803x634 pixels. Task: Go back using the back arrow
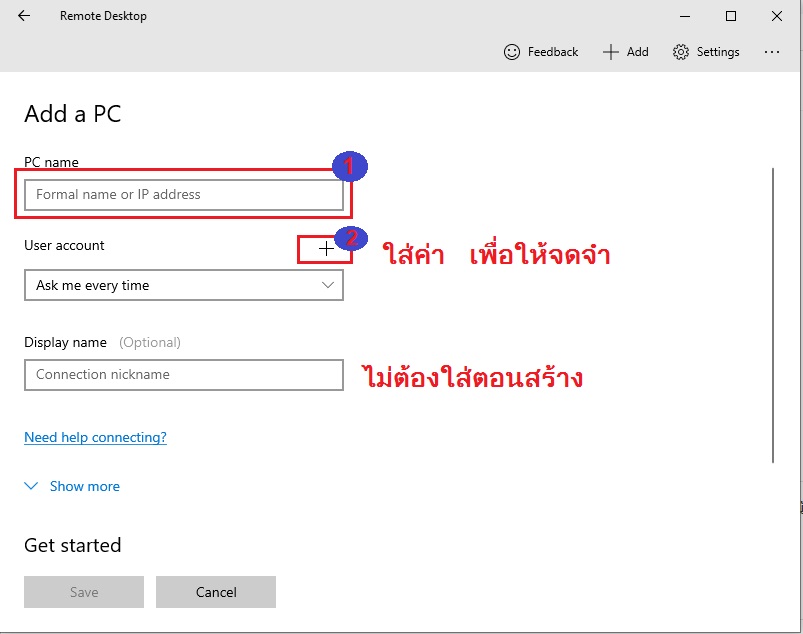pos(24,16)
